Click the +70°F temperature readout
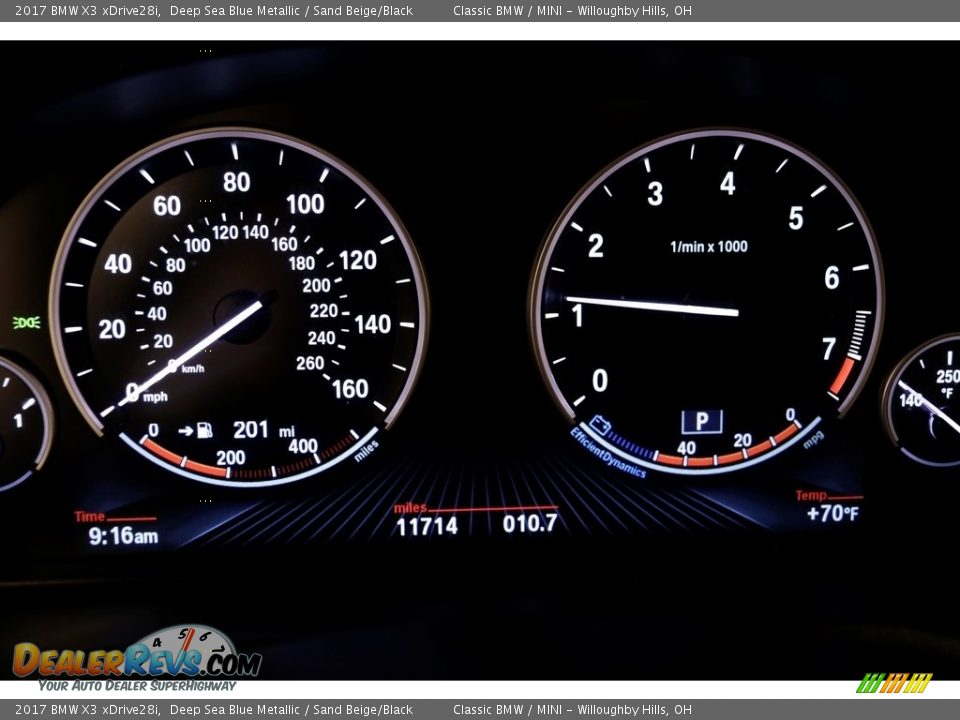Viewport: 960px width, 720px height. [x=832, y=514]
